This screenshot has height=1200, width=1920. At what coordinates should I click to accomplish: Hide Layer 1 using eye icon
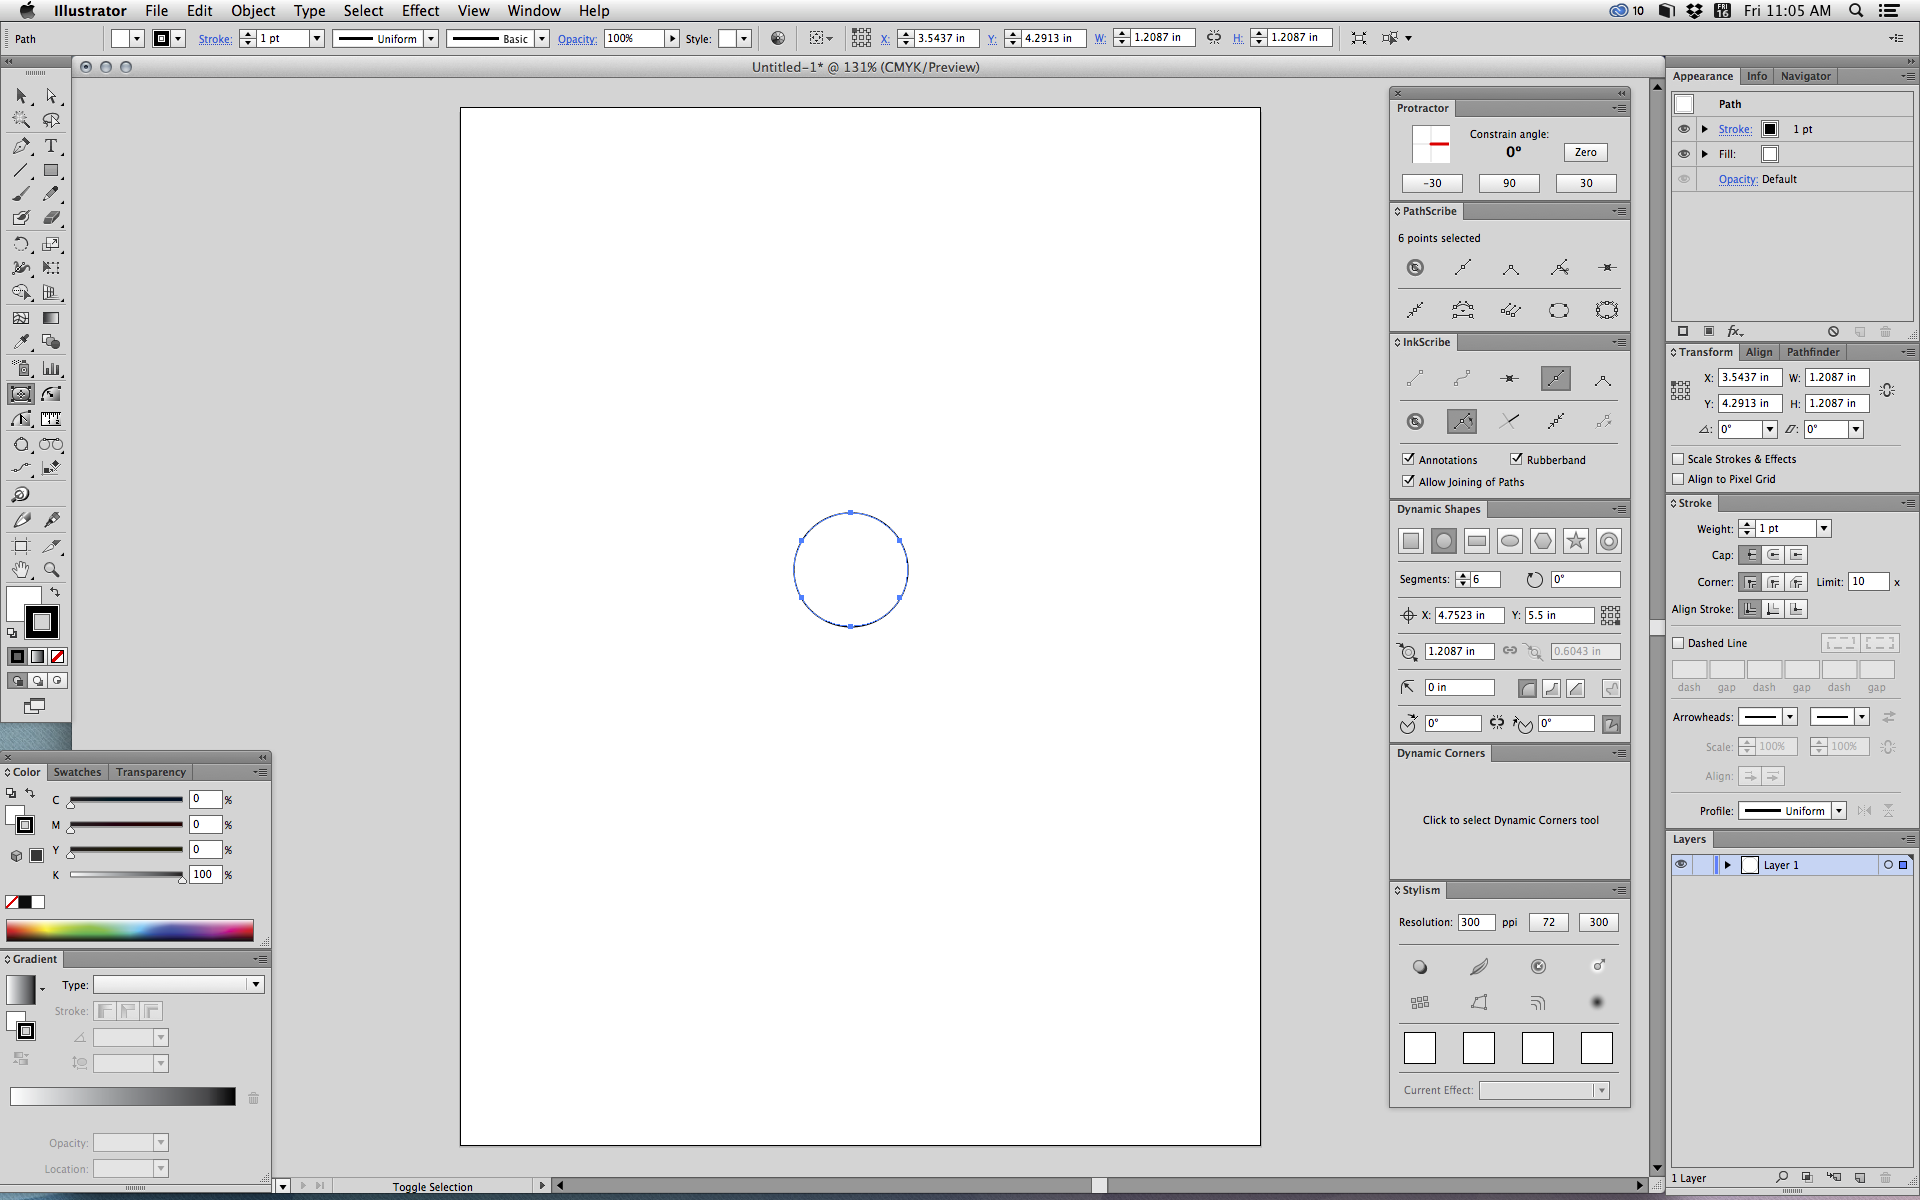[1681, 865]
